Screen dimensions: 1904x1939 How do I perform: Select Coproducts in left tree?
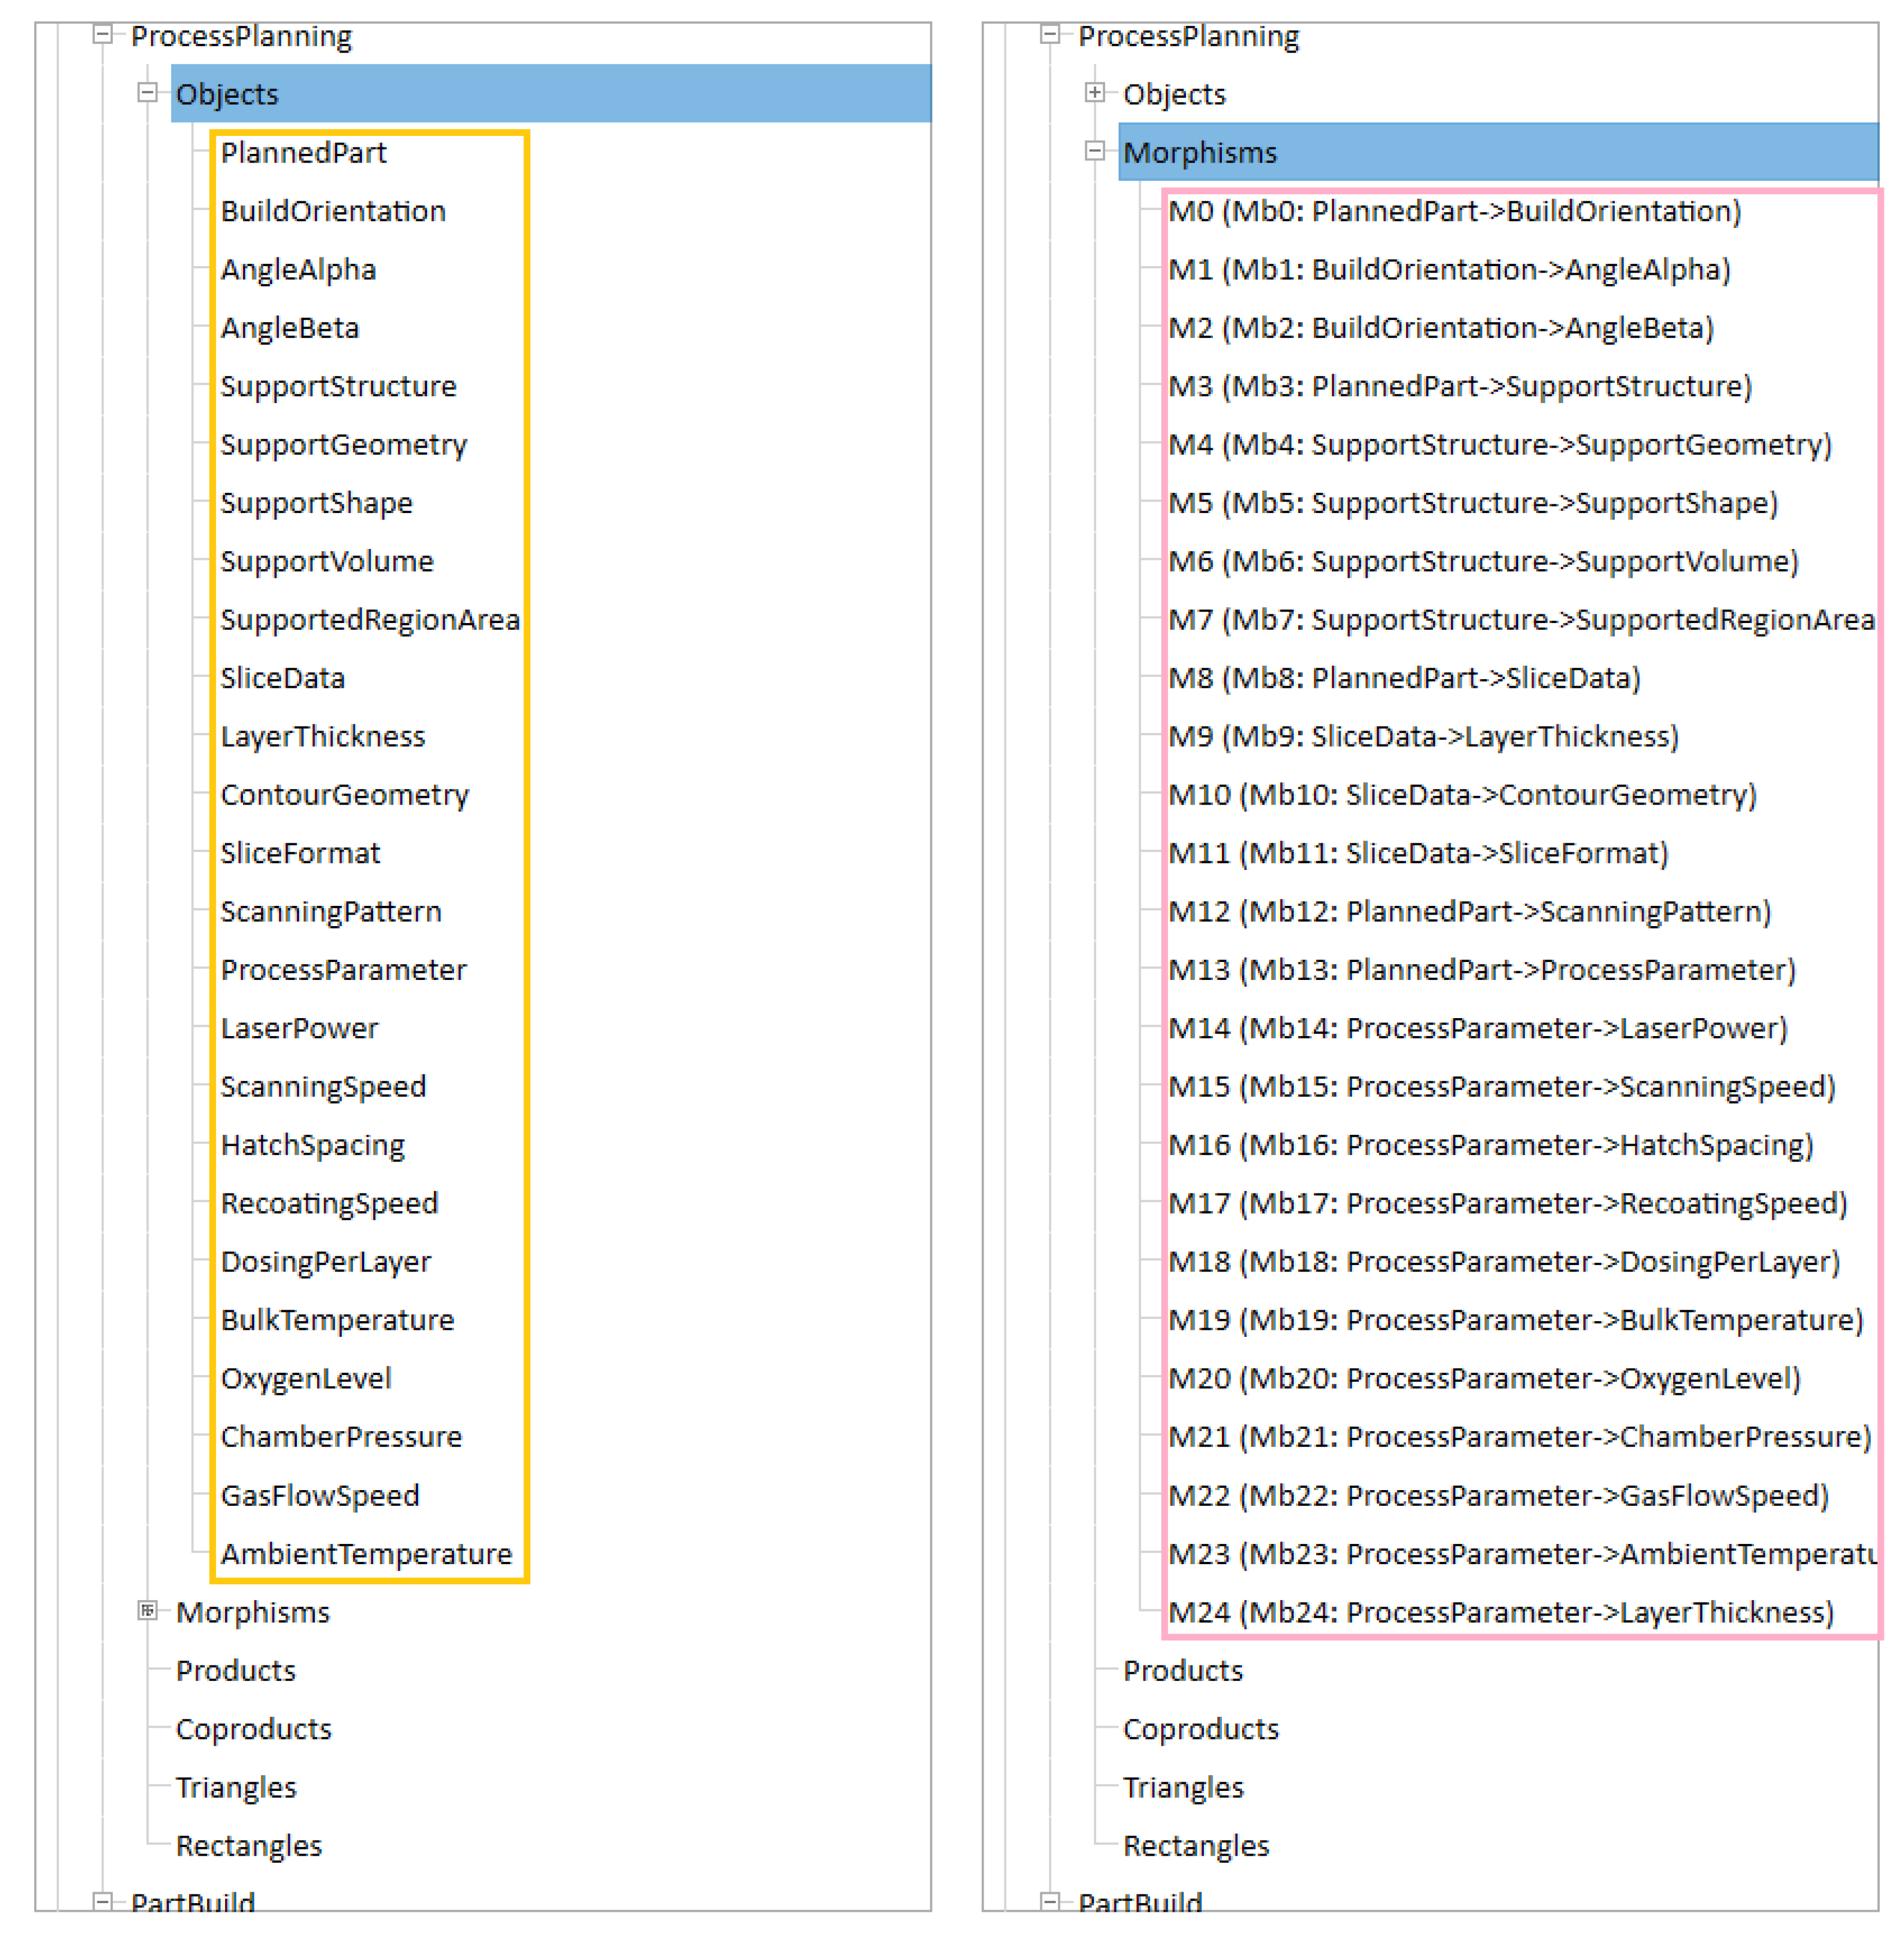pyautogui.click(x=253, y=1728)
